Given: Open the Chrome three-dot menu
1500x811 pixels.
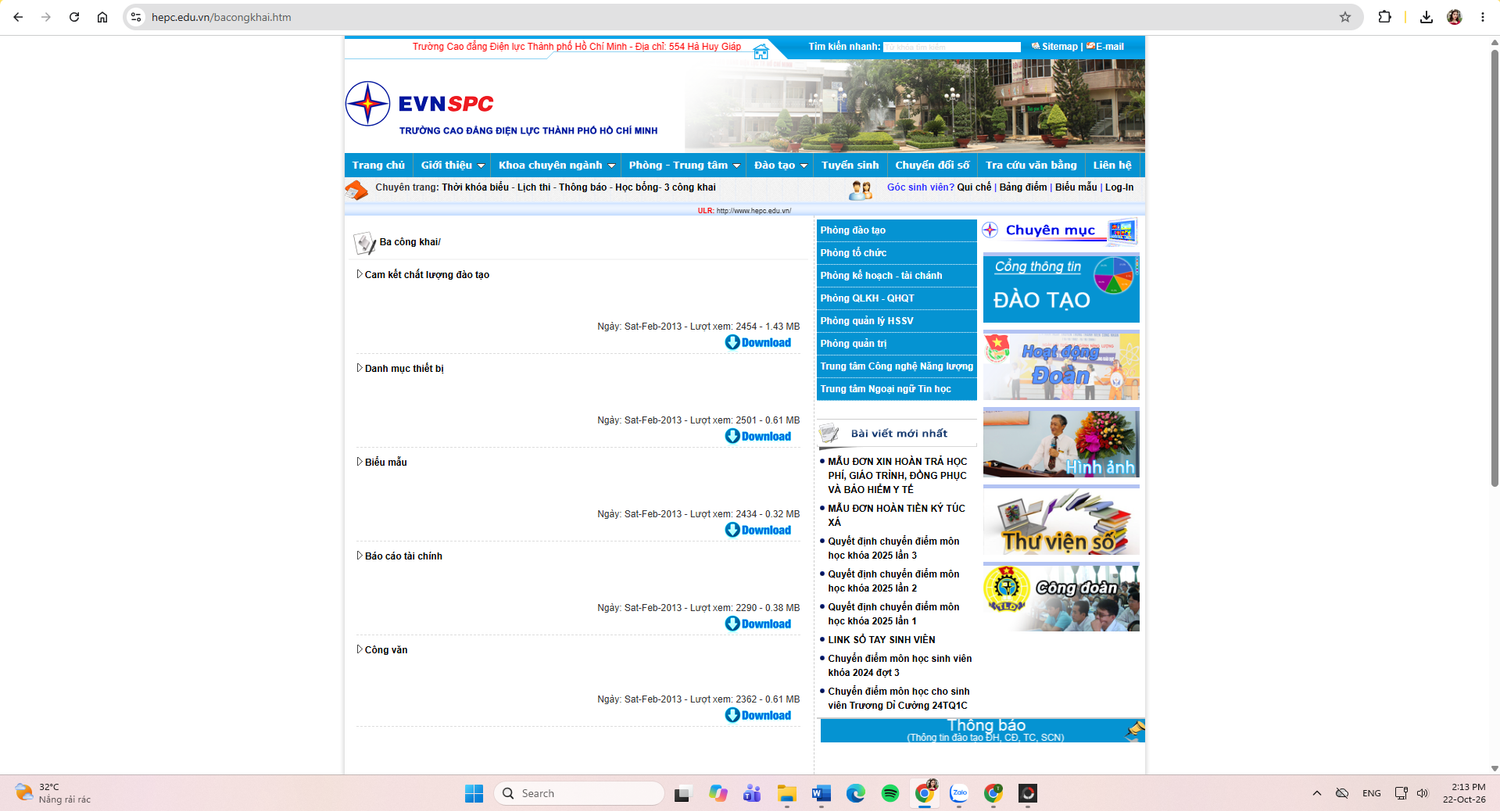Looking at the screenshot, I should (1482, 17).
